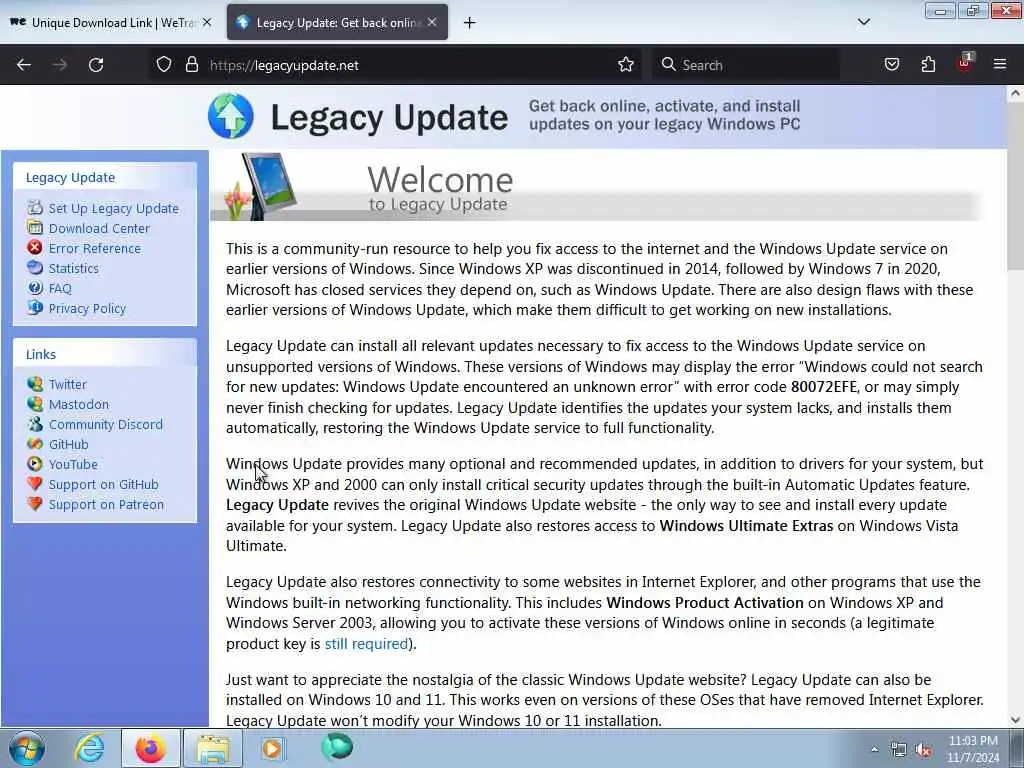Open Set Up Legacy Update
The image size is (1024, 768).
[x=114, y=208]
